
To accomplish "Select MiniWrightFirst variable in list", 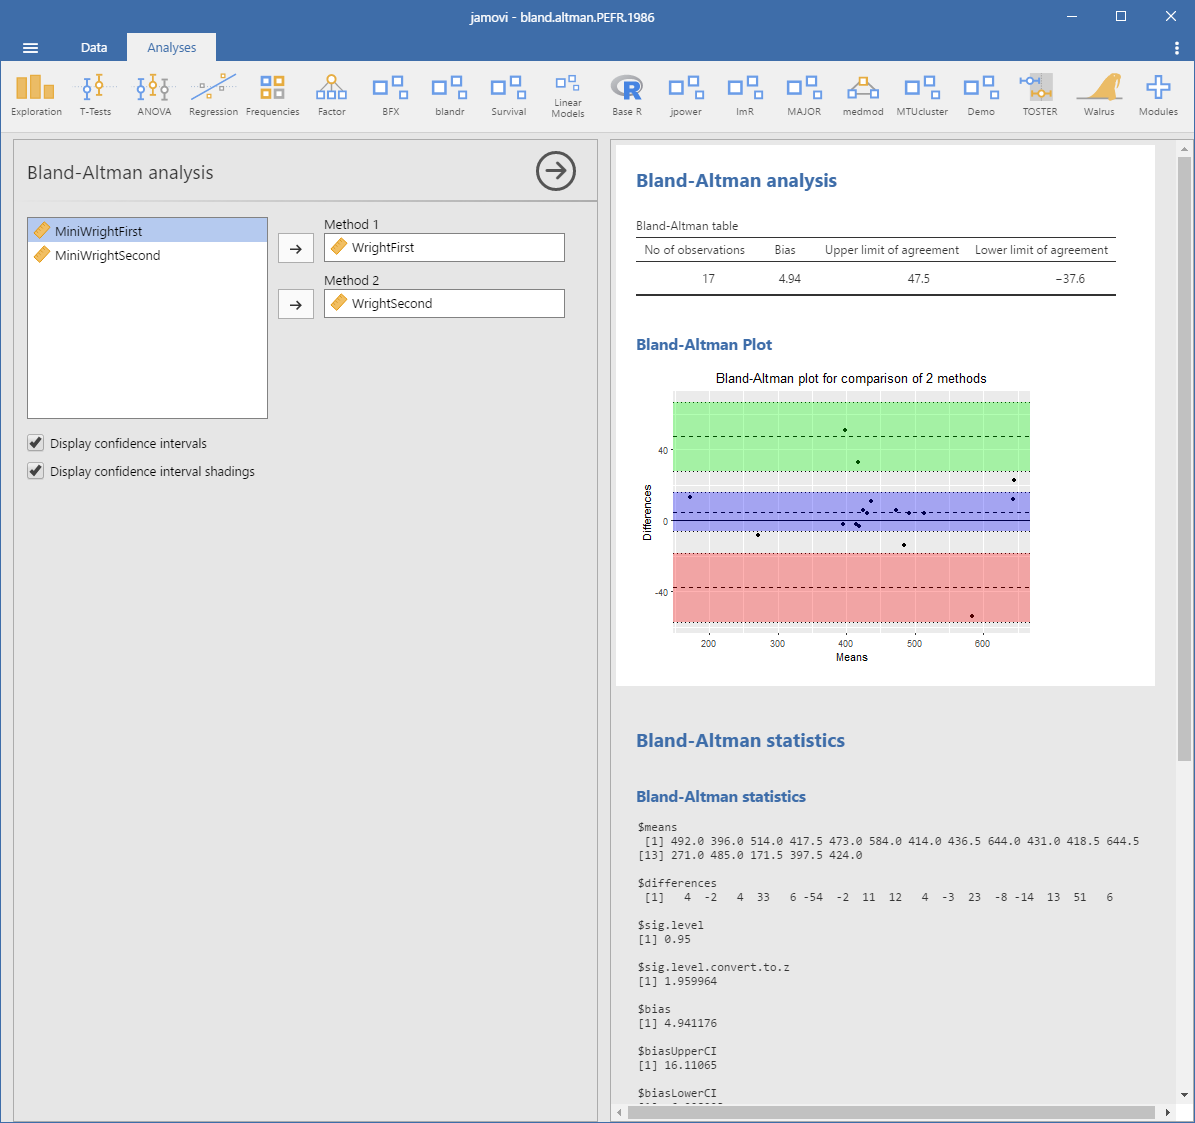I will coord(148,231).
